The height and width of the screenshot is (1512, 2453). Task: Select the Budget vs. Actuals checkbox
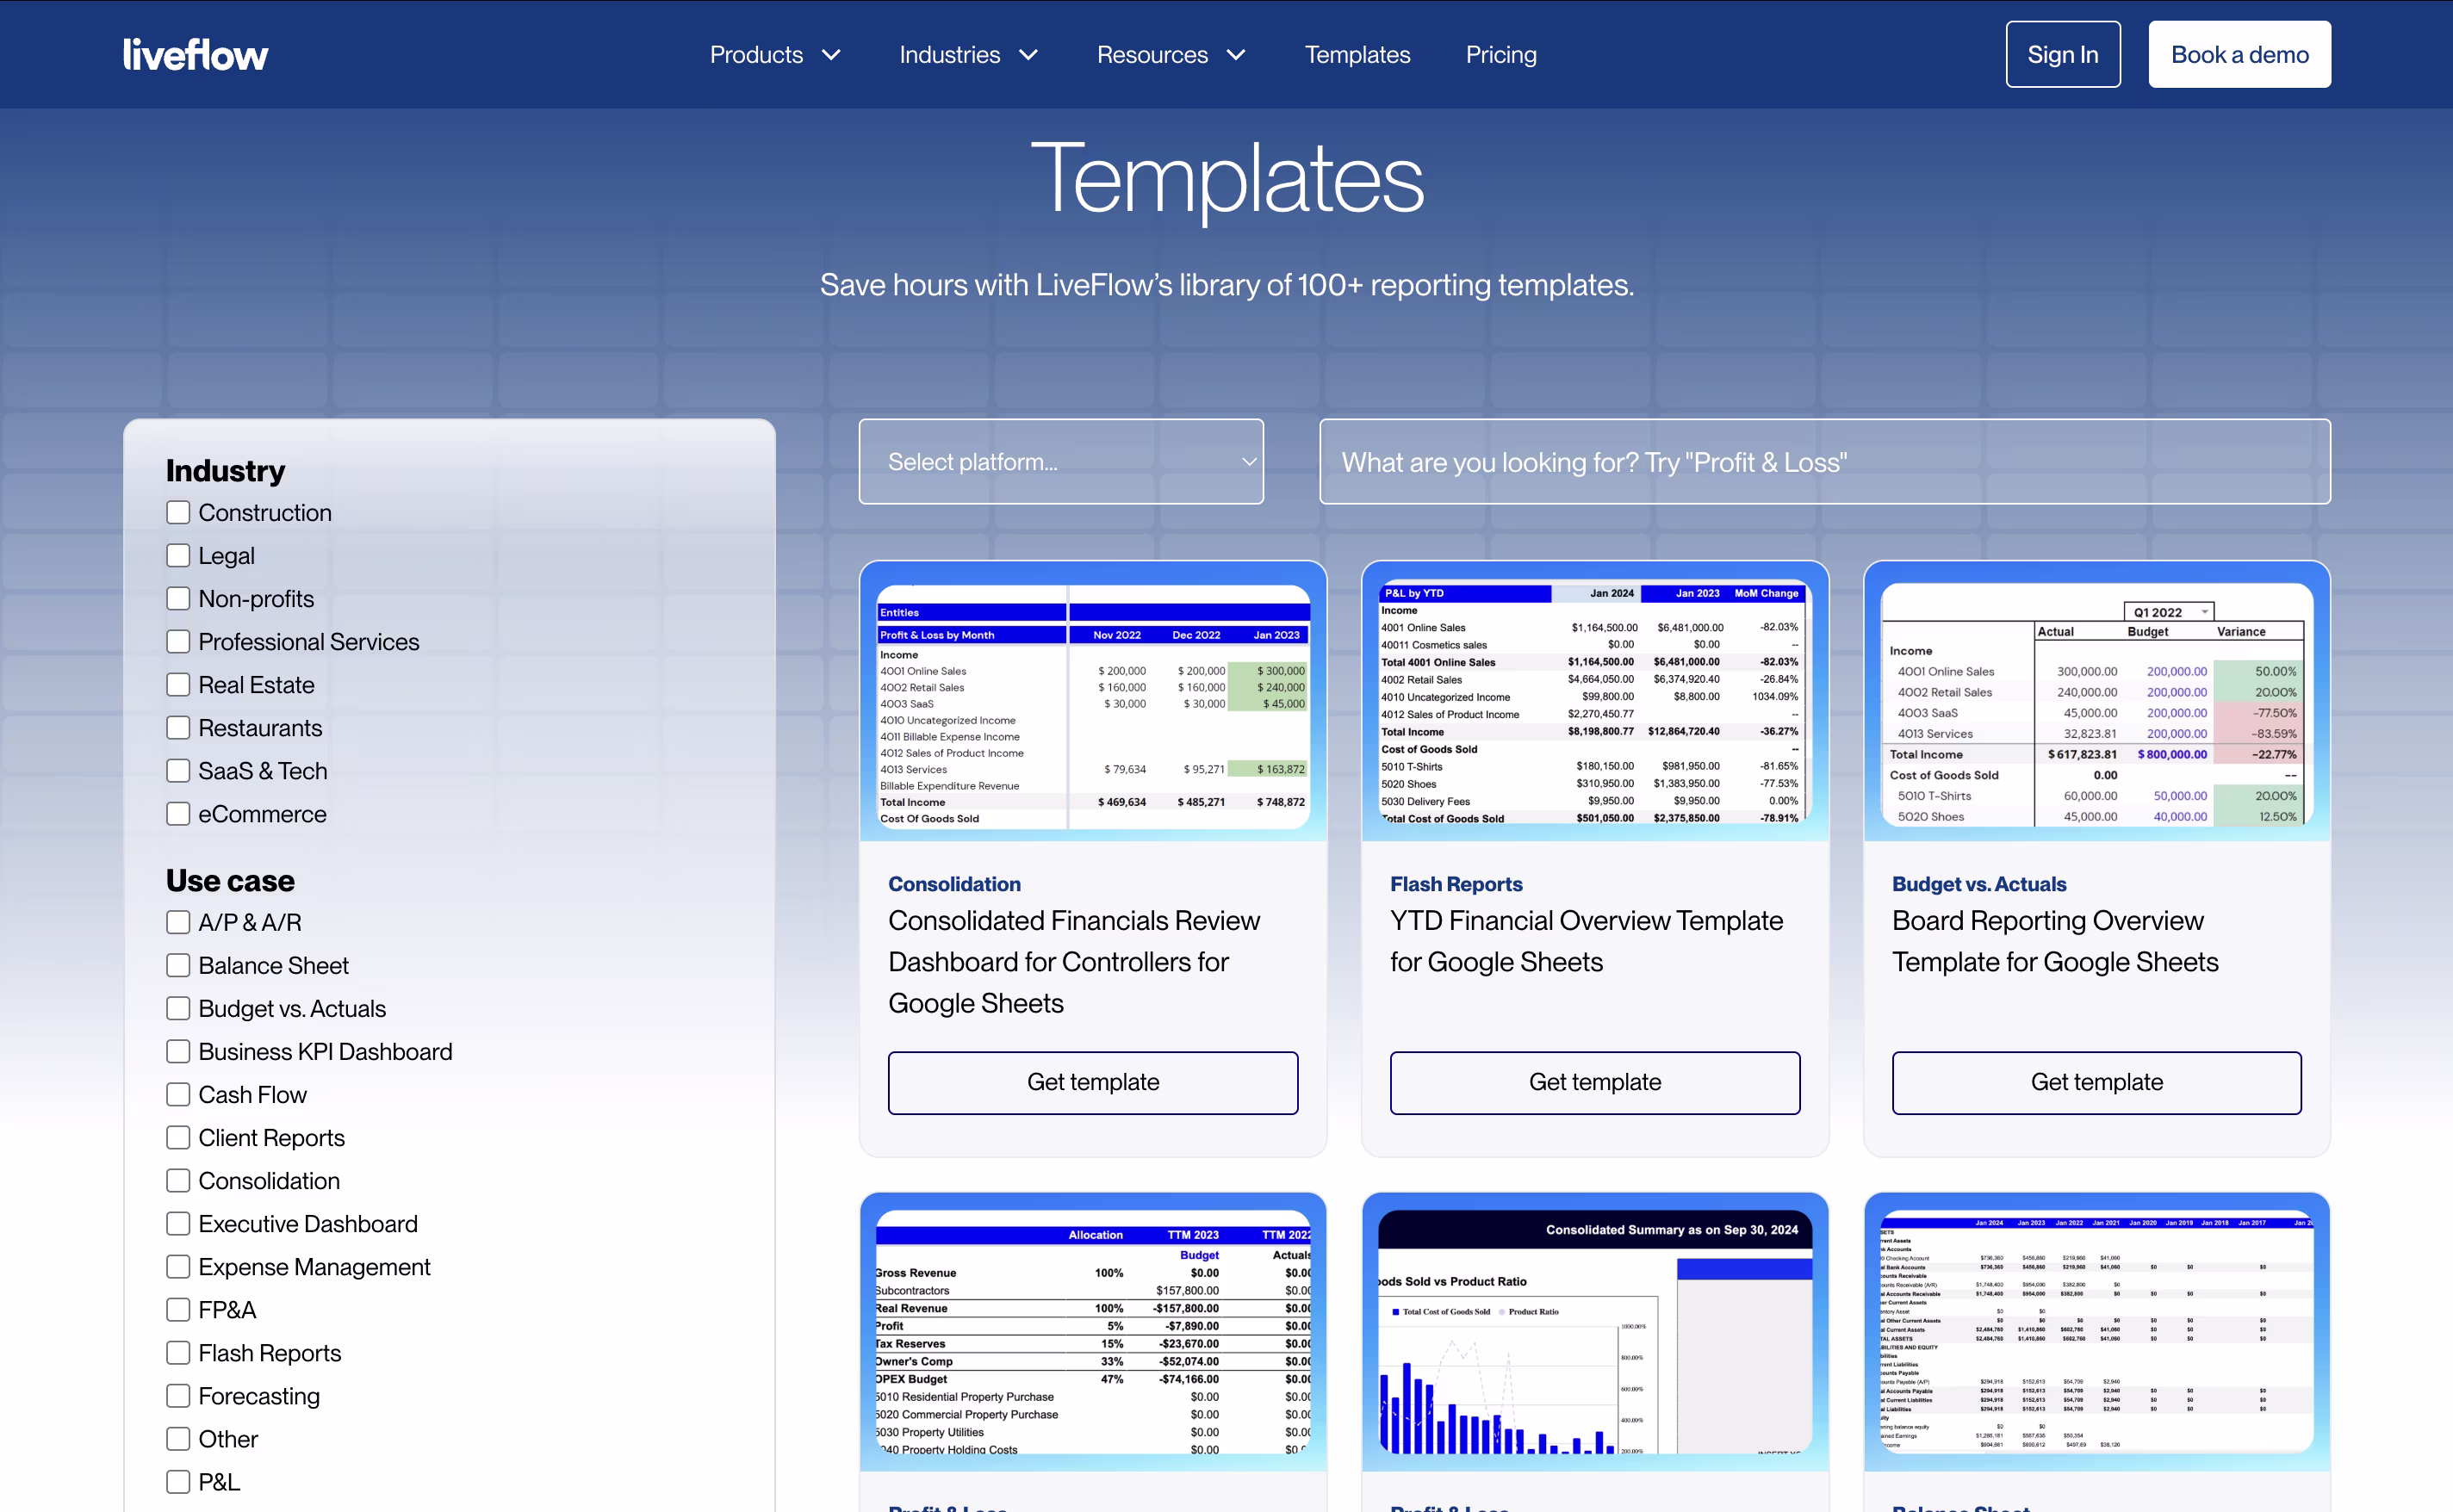(x=178, y=1008)
